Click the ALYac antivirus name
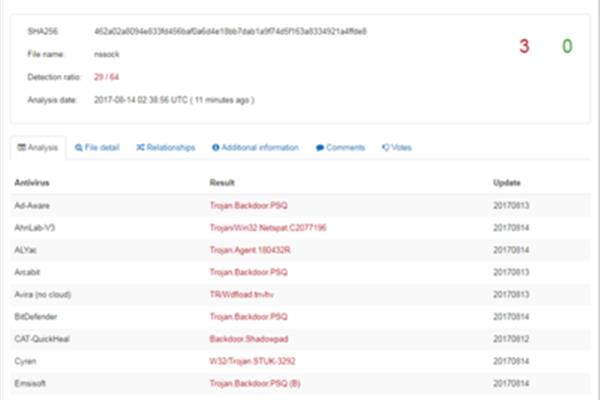This screenshot has width=600, height=400. tap(25, 250)
